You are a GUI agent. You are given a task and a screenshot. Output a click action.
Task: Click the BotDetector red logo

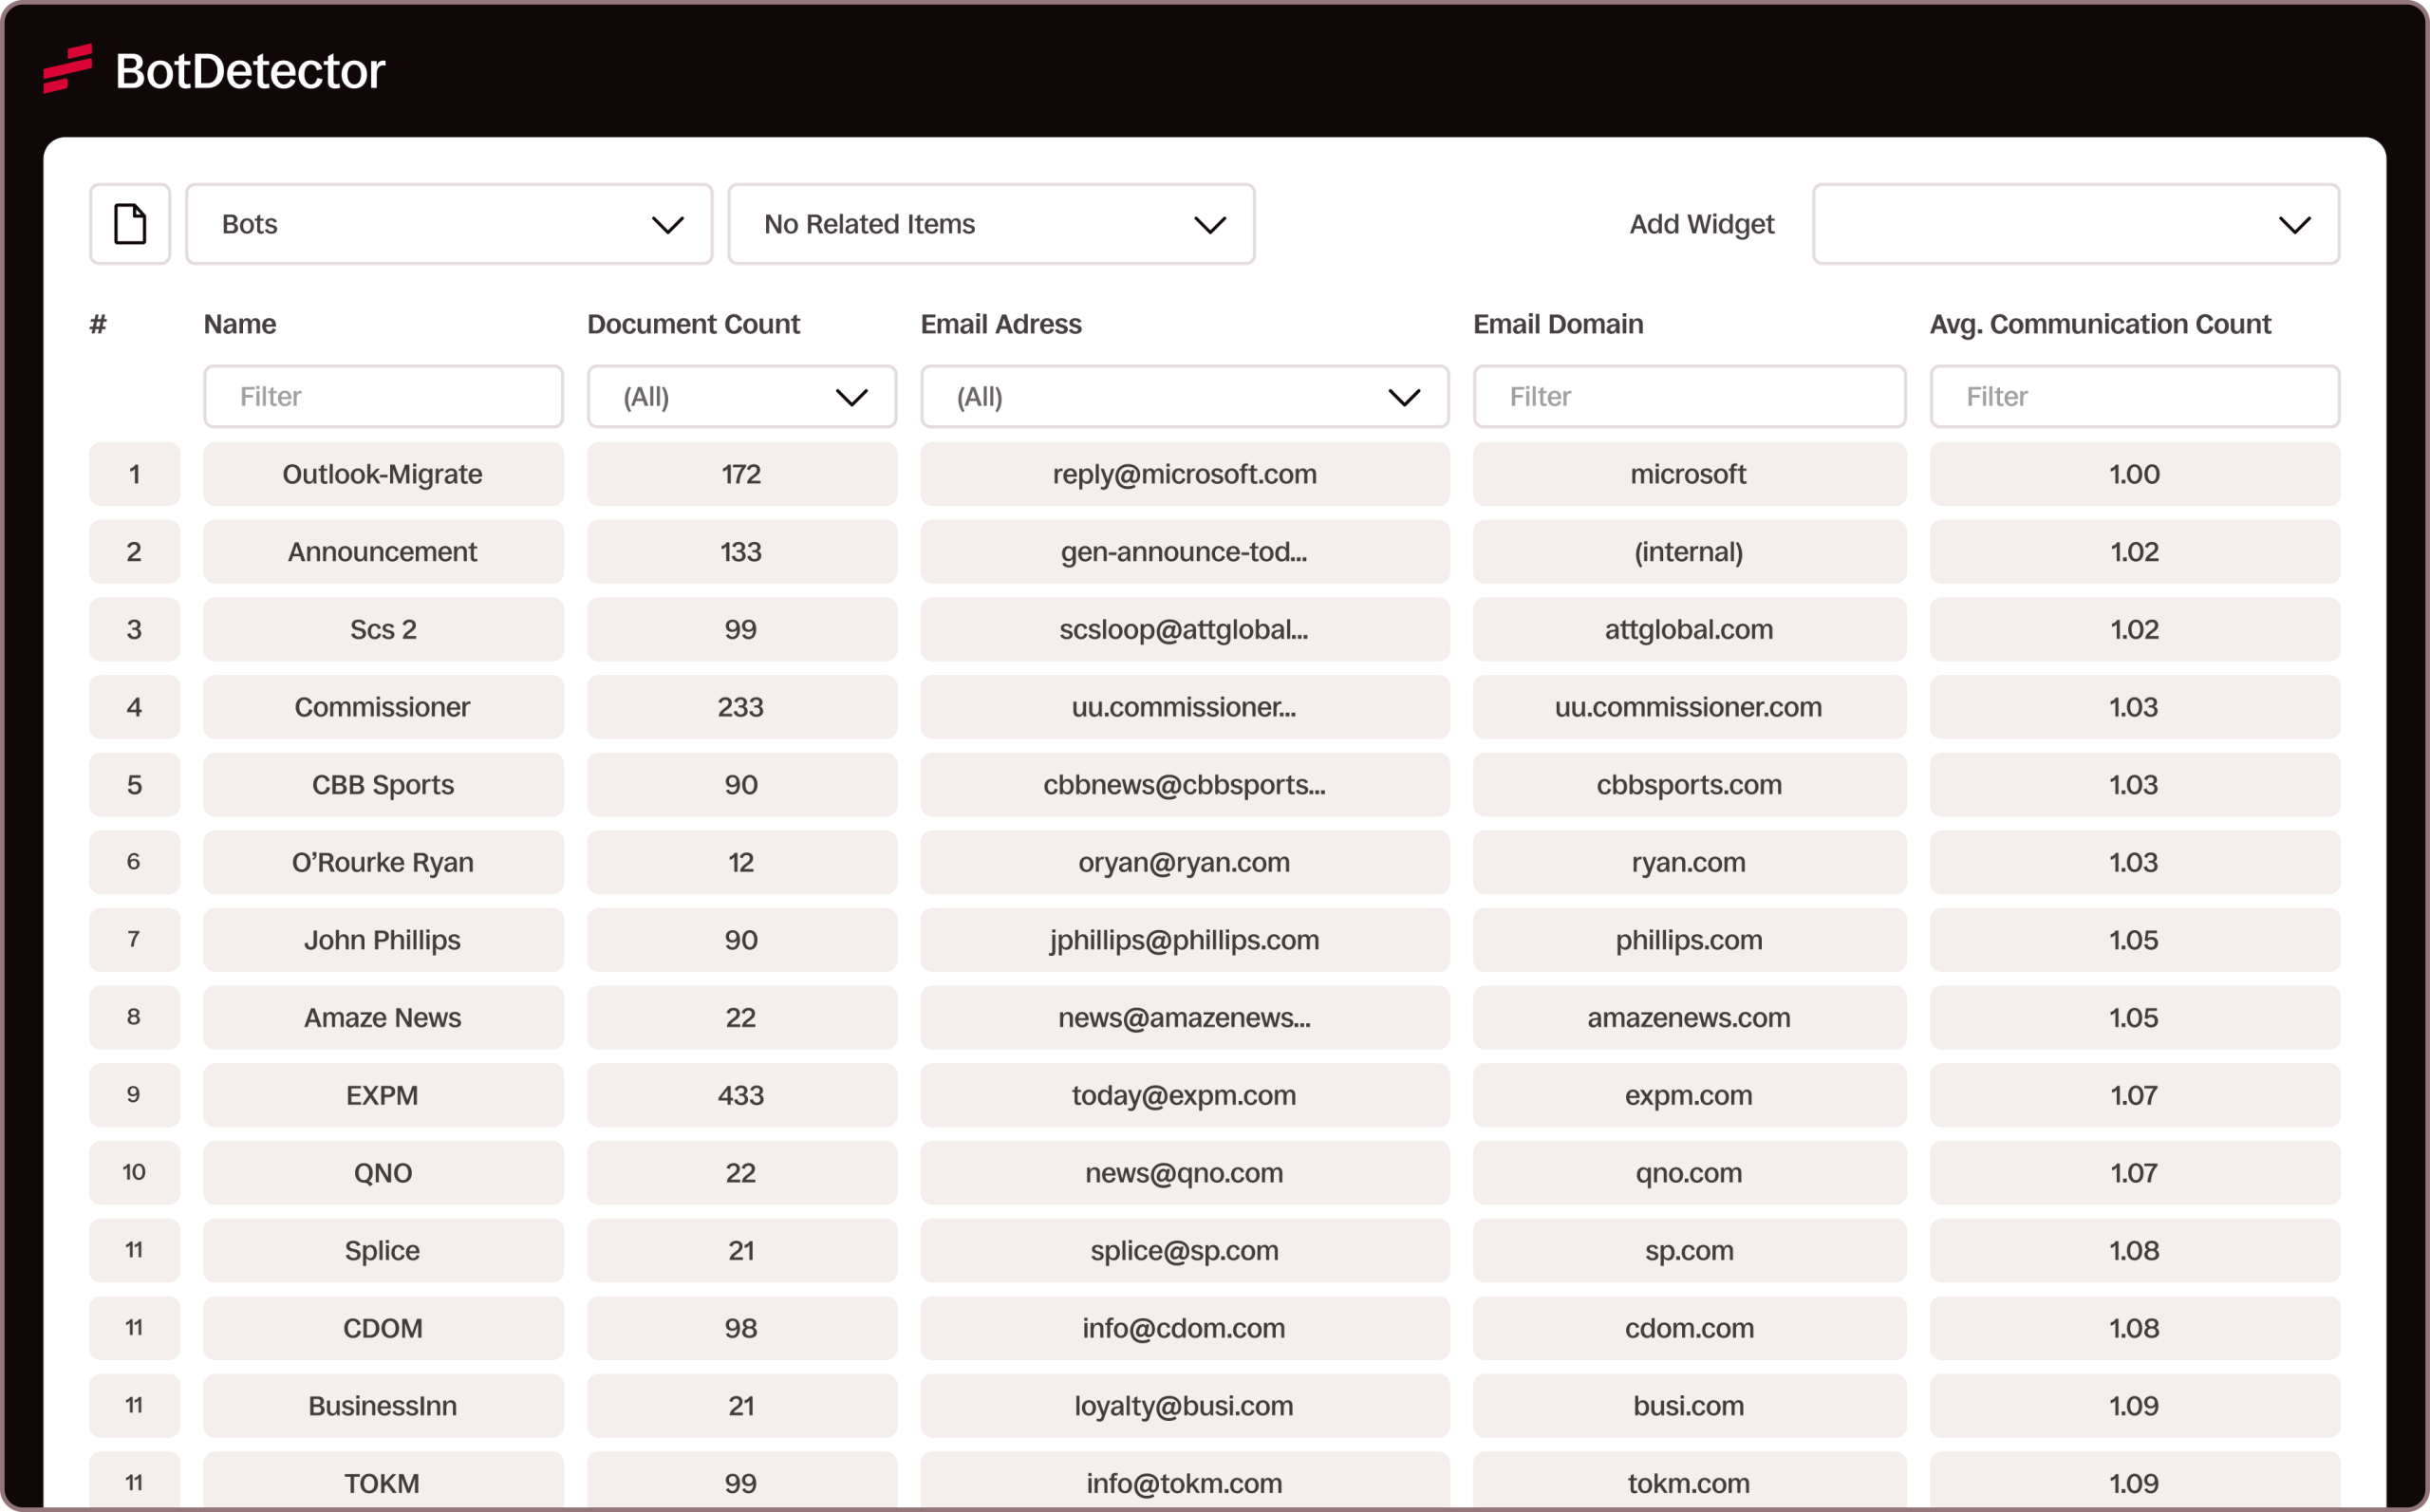point(68,69)
